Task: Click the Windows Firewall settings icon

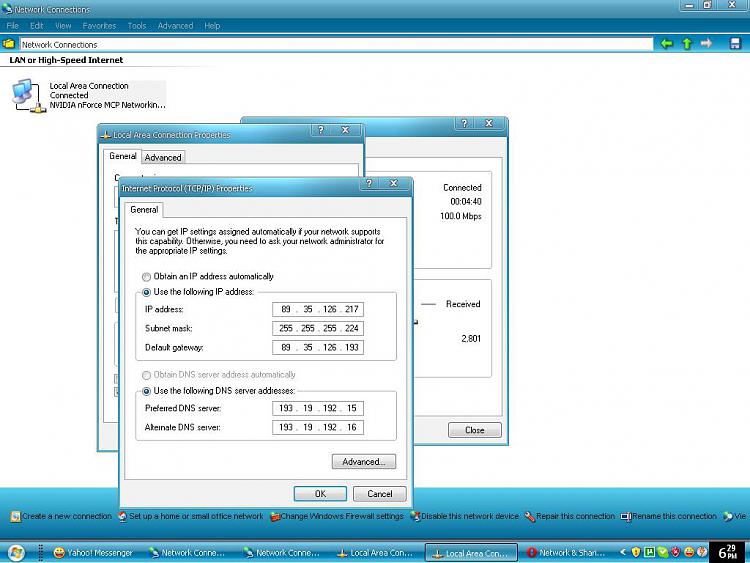Action: pos(275,517)
